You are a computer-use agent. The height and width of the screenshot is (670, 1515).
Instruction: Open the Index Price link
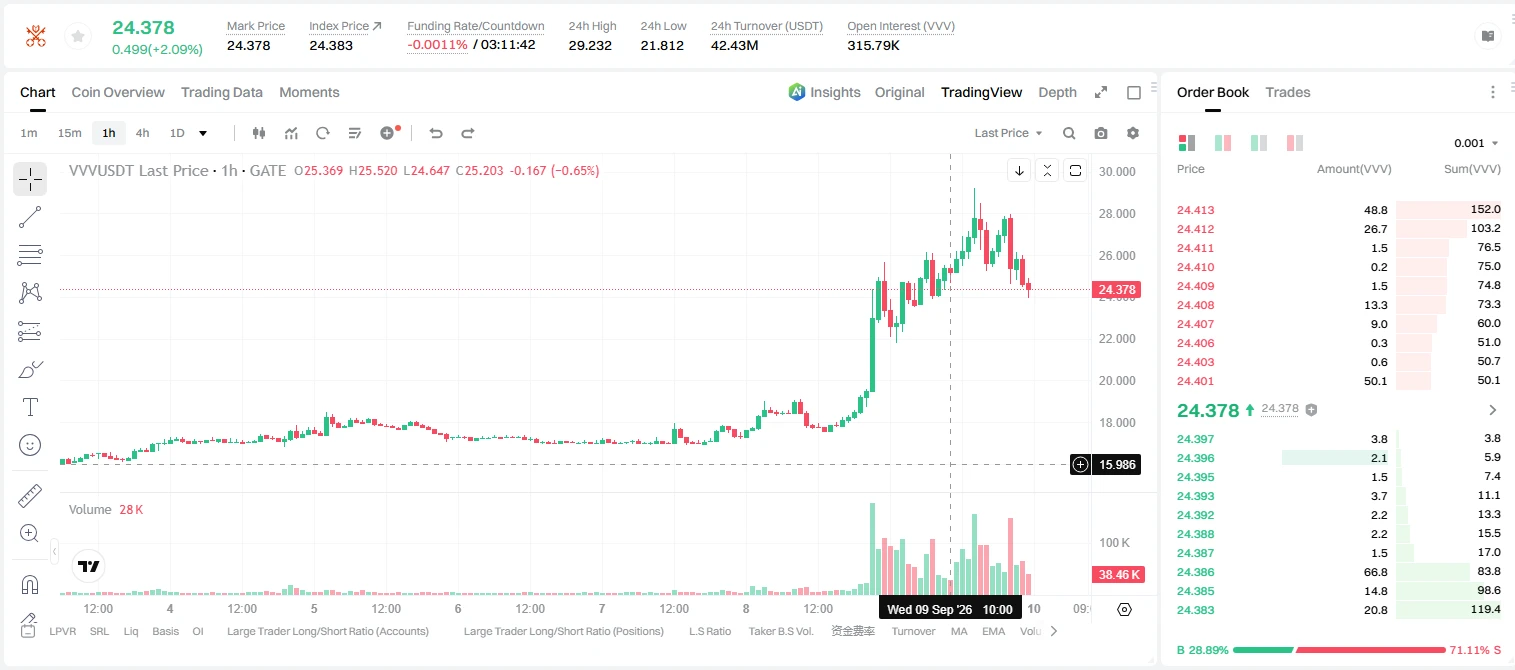(x=345, y=26)
